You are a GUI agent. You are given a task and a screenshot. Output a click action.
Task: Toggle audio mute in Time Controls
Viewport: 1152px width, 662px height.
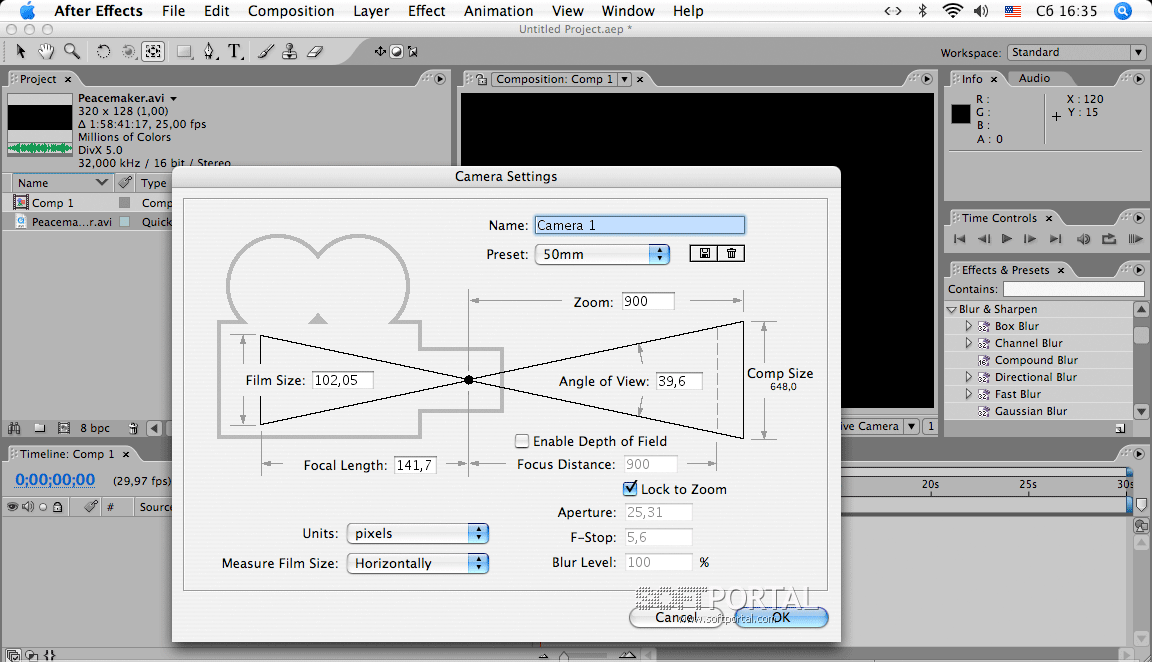[1084, 239]
